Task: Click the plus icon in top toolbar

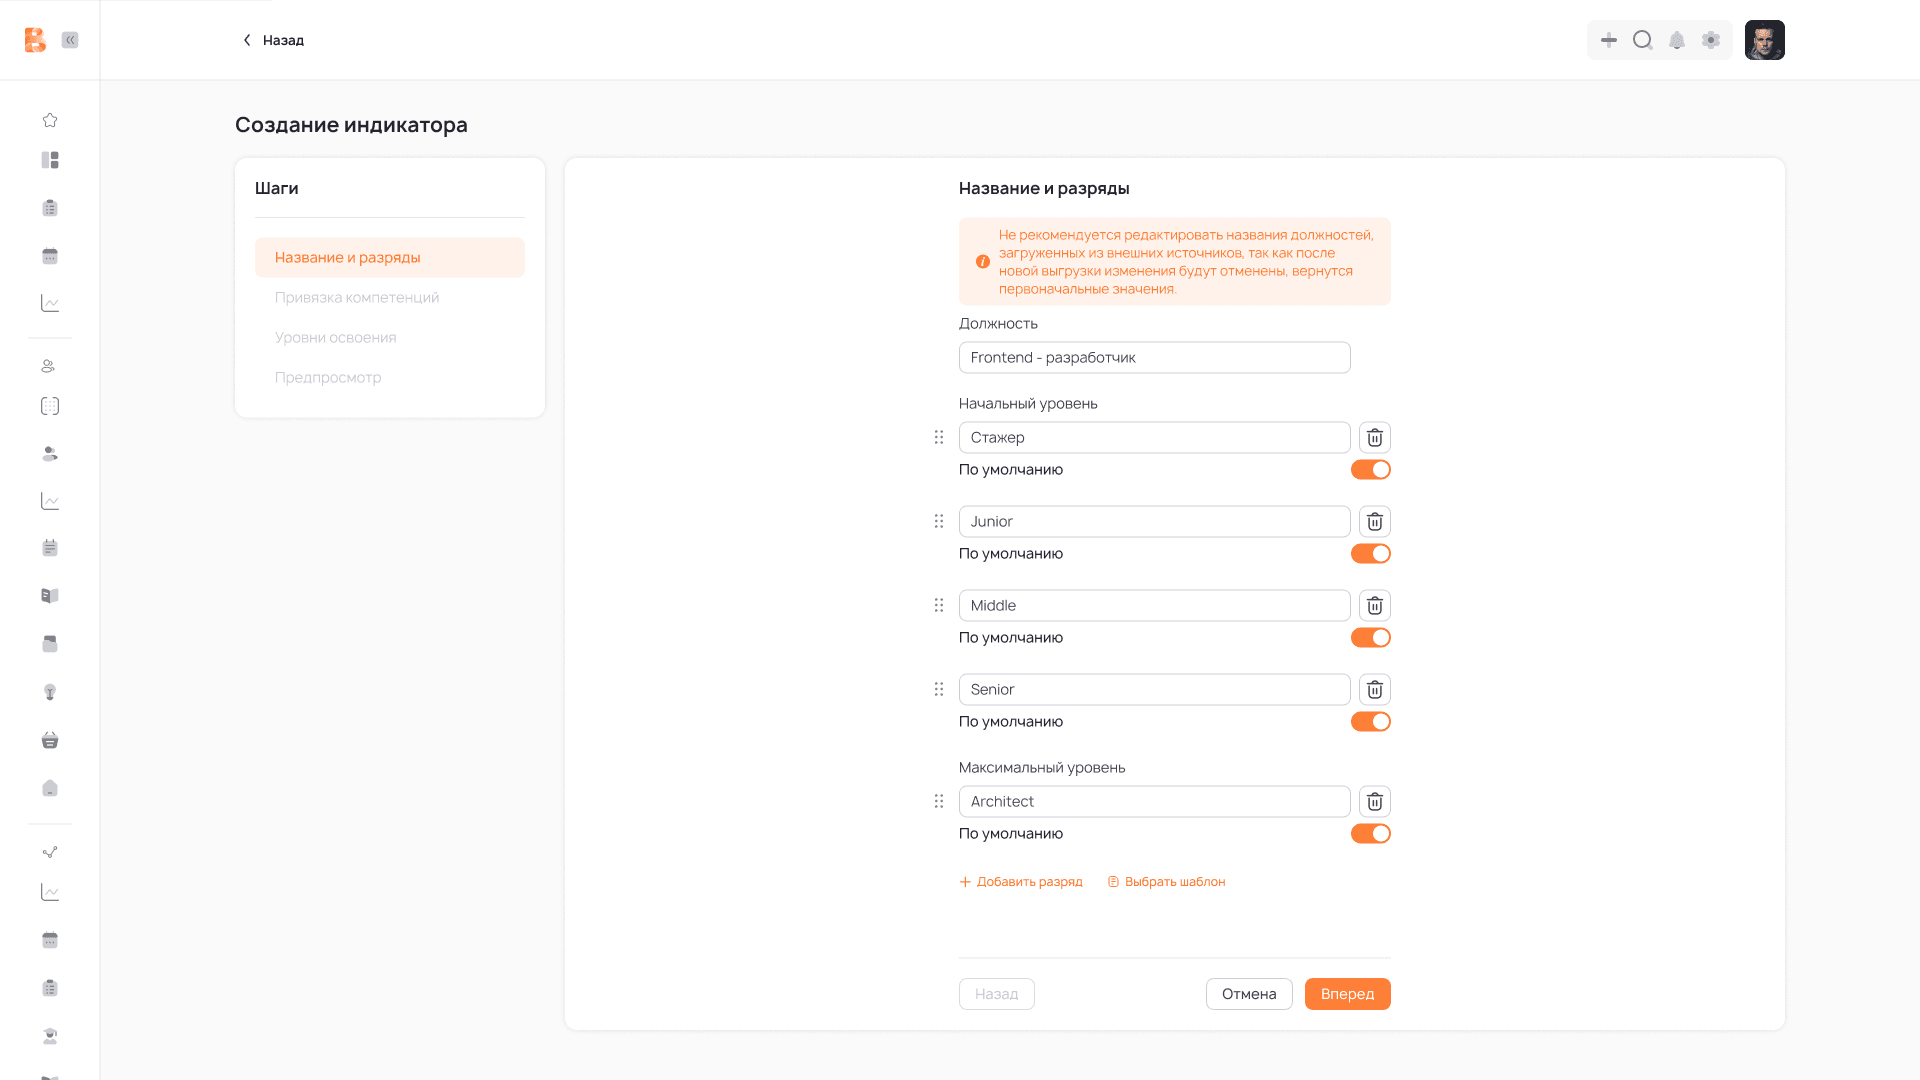Action: tap(1608, 40)
